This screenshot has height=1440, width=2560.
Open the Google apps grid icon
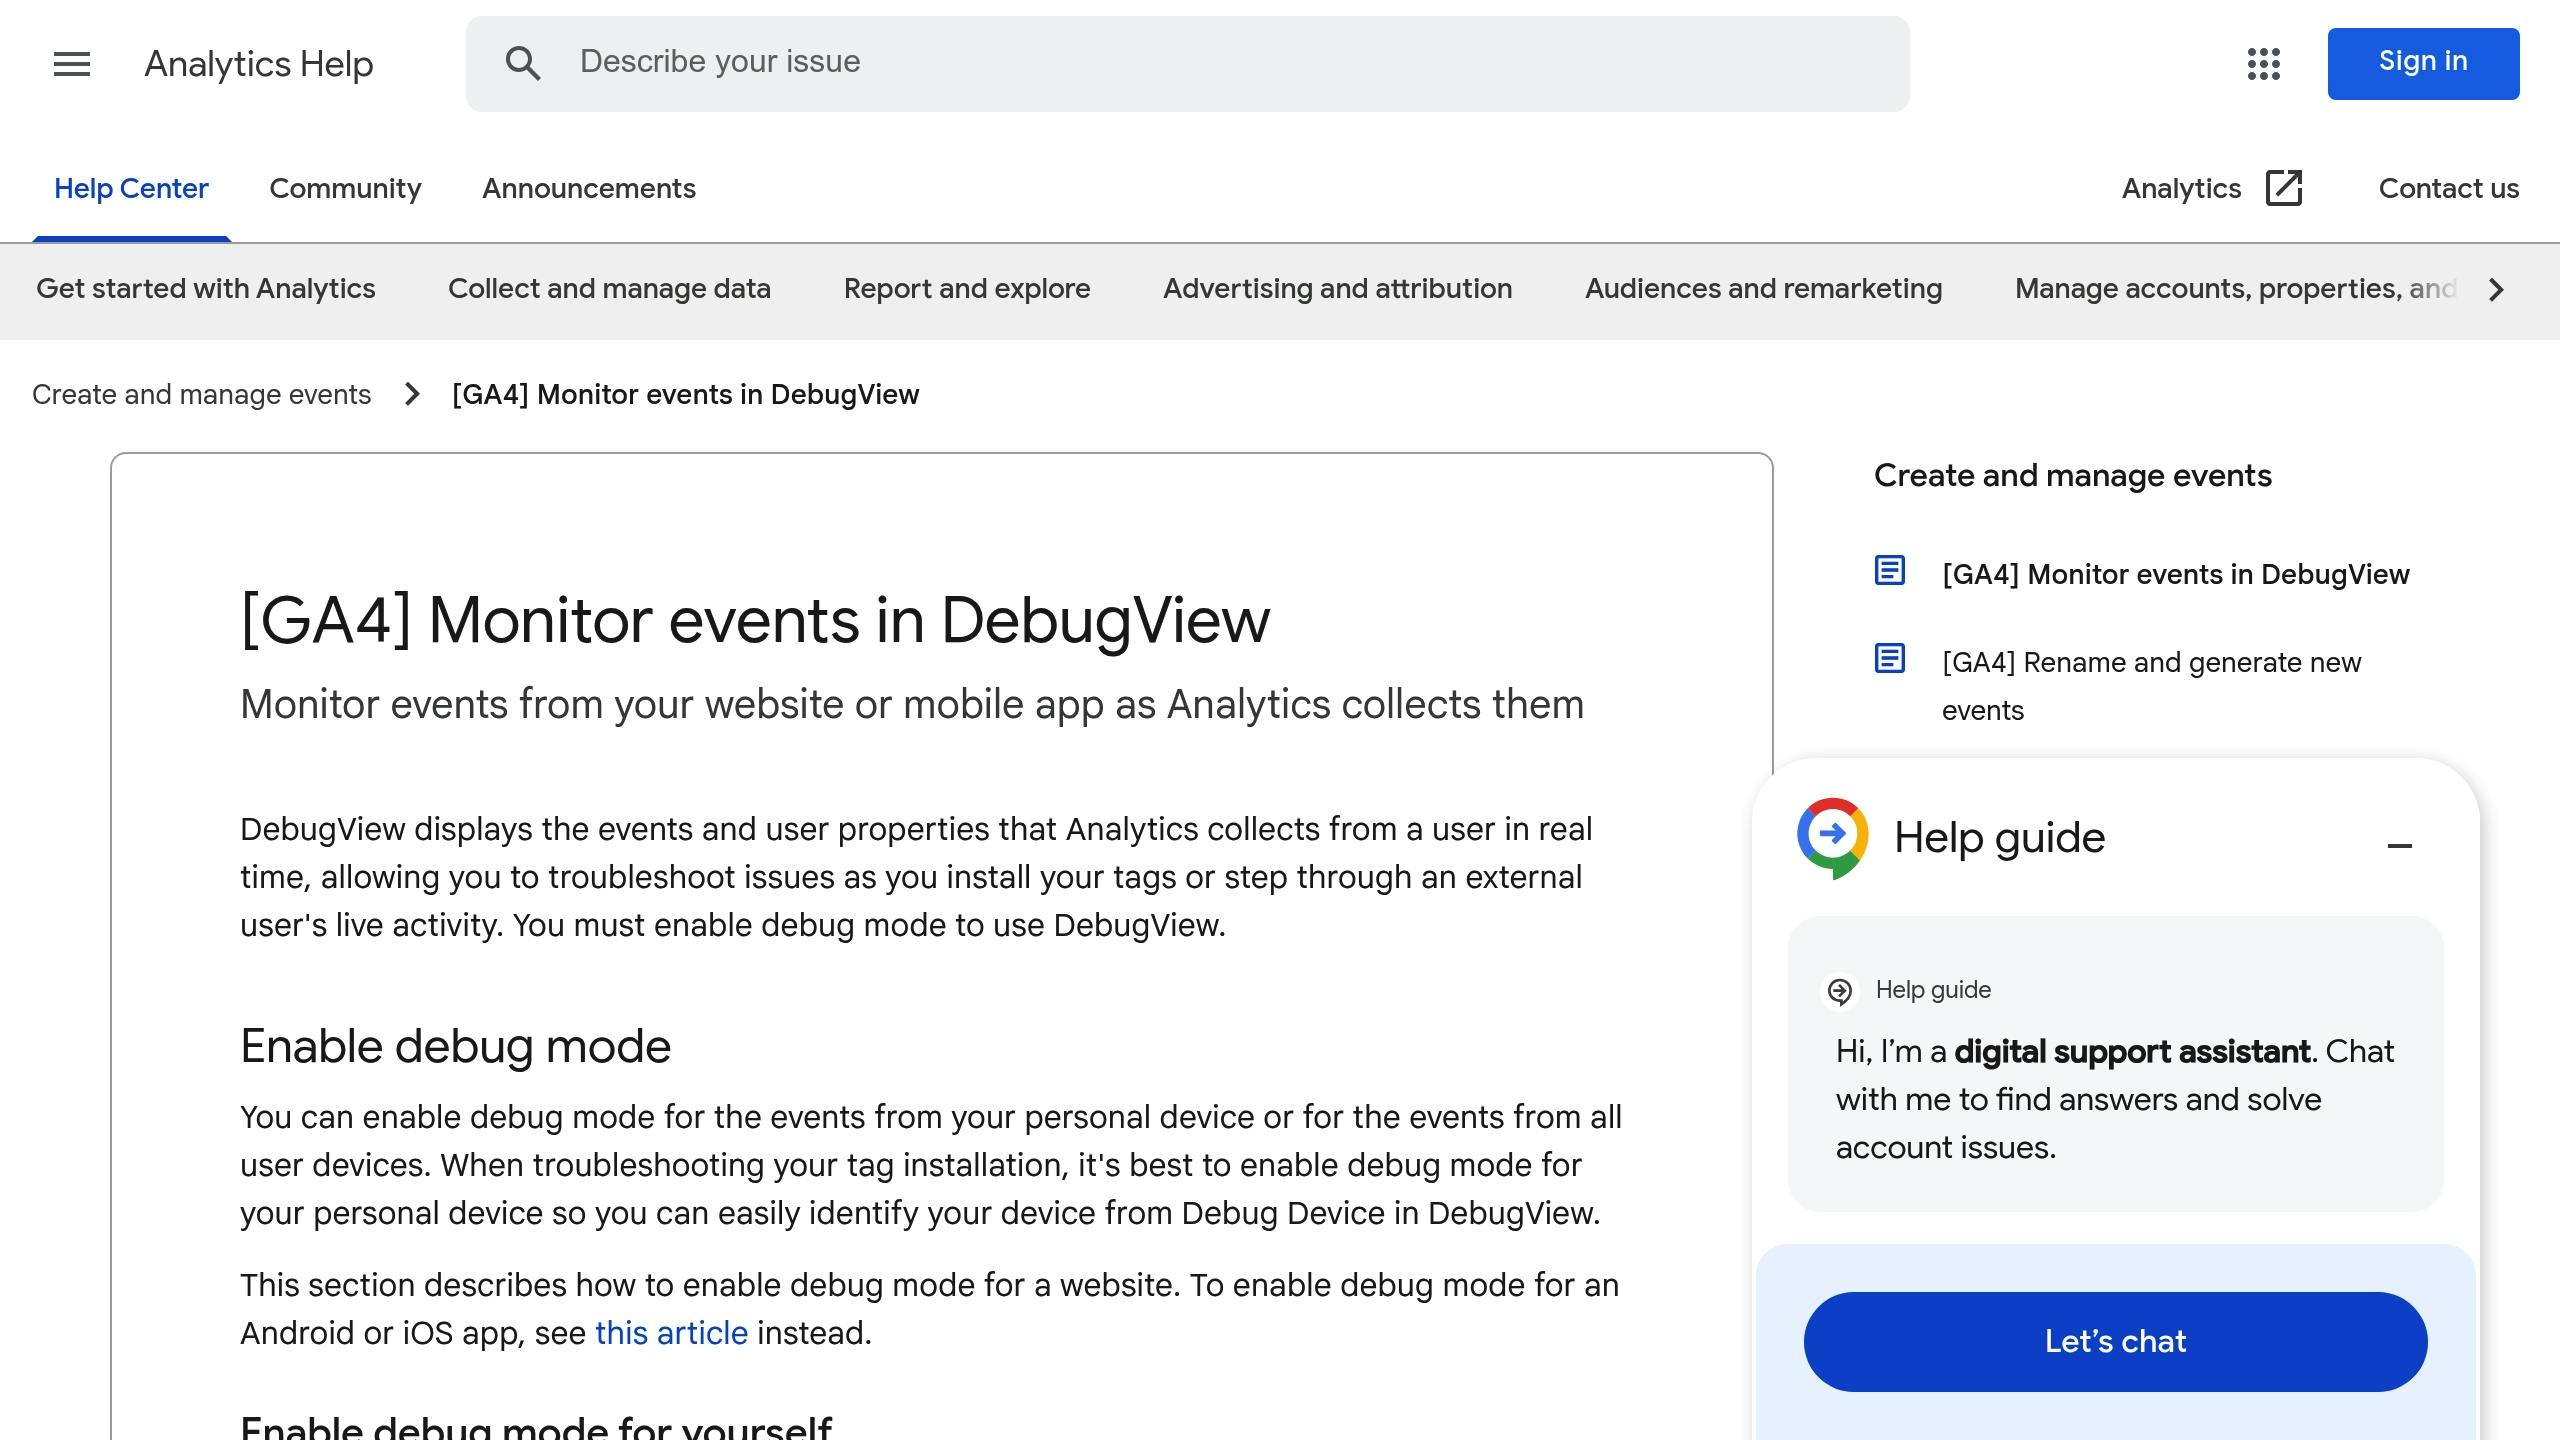click(2263, 63)
